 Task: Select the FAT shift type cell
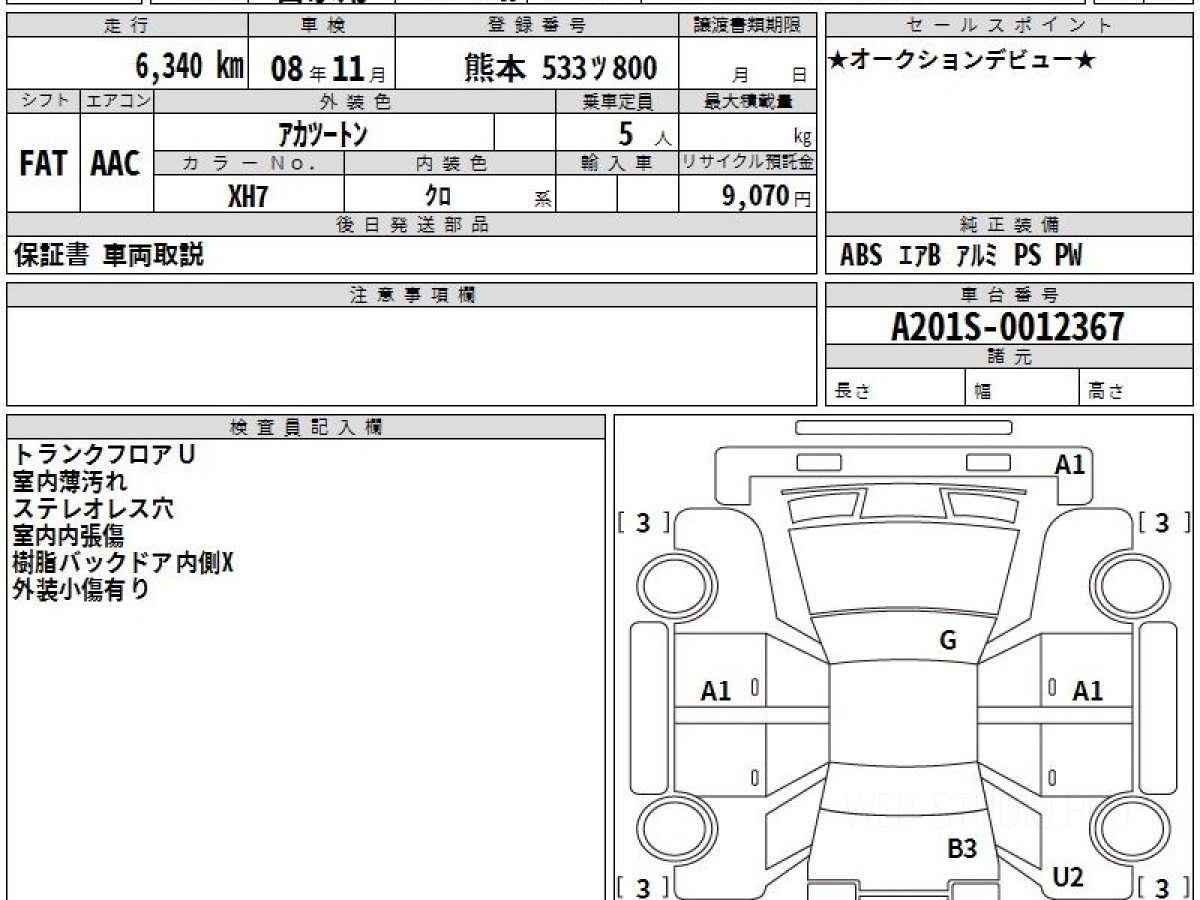coord(43,163)
